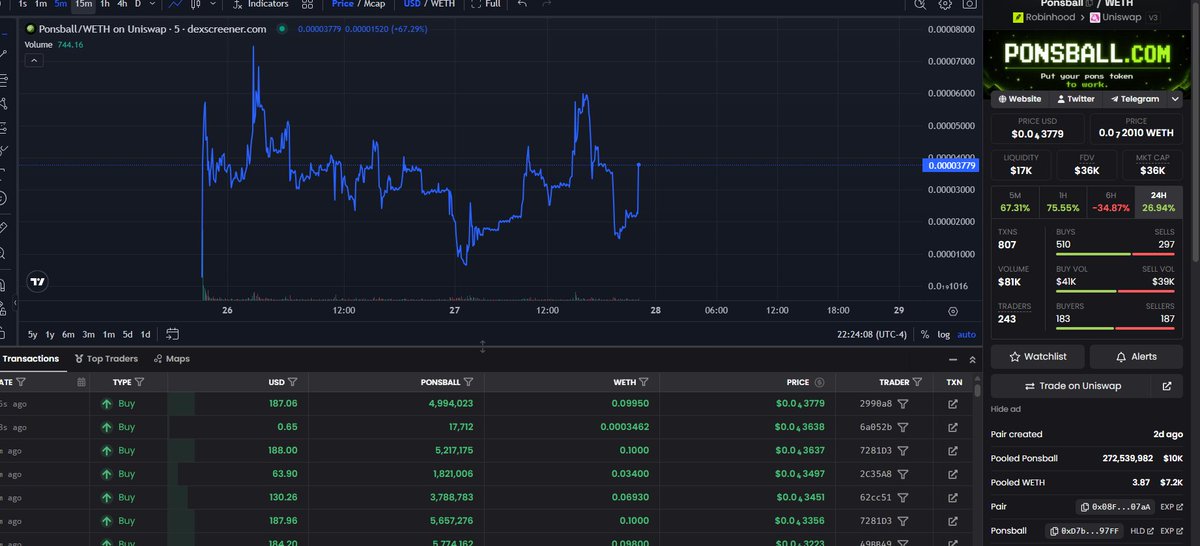The image size is (1200, 546).
Task: Select the 1m chart interval
Action: [41, 4]
